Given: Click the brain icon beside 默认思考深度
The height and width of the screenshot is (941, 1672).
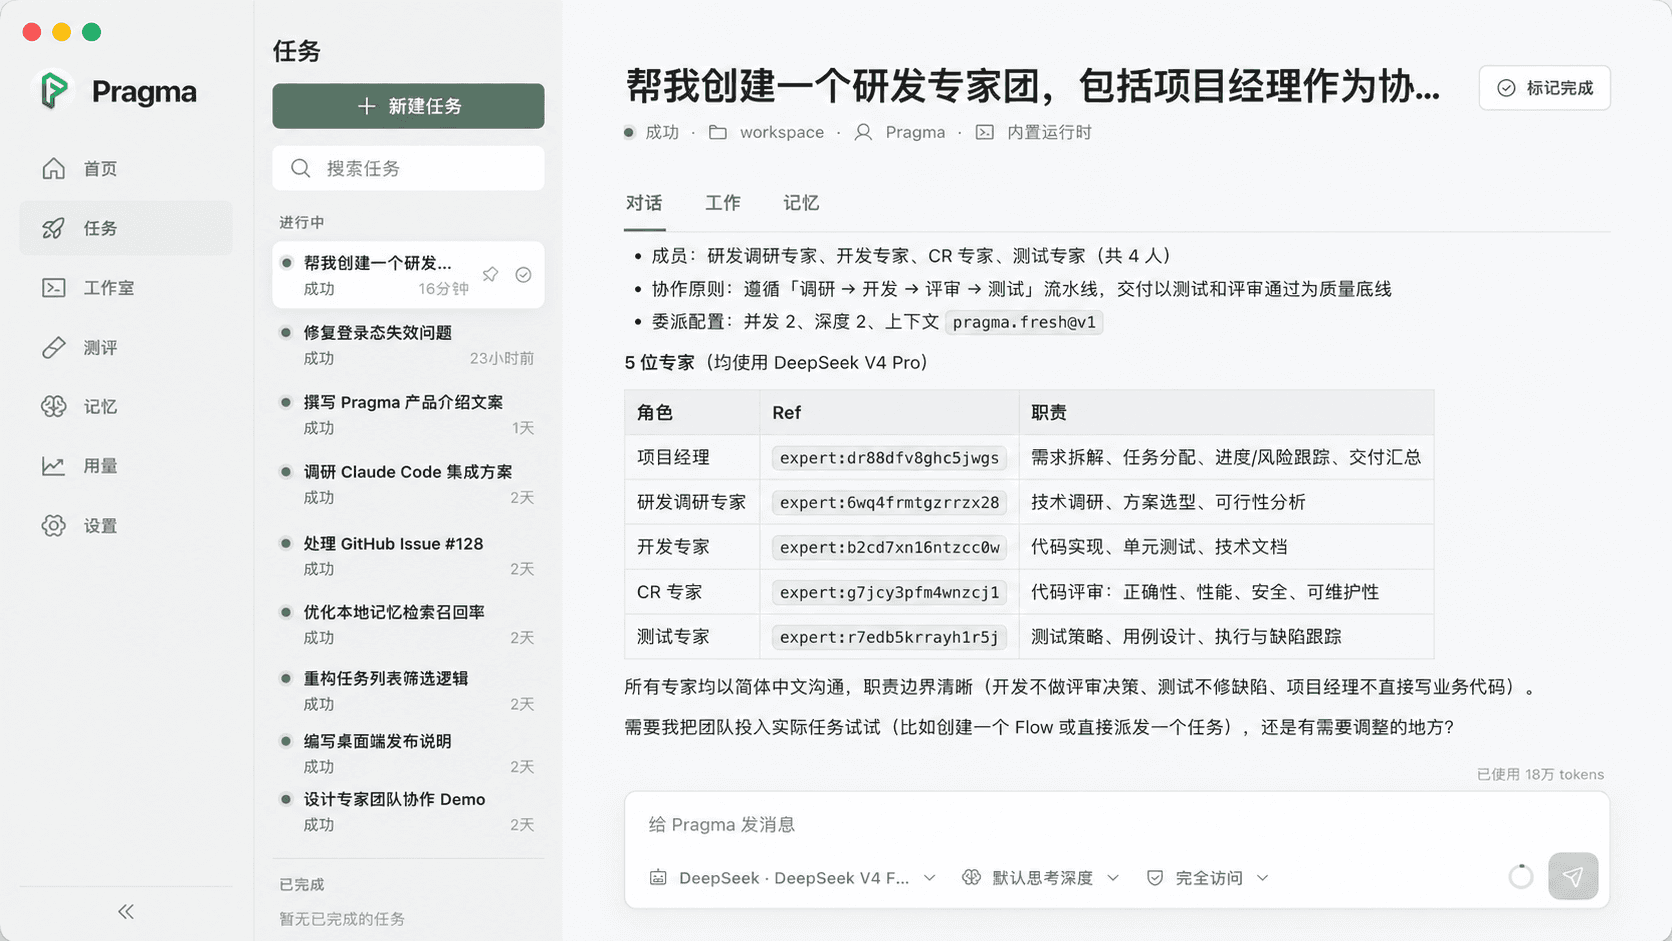Looking at the screenshot, I should tap(971, 877).
